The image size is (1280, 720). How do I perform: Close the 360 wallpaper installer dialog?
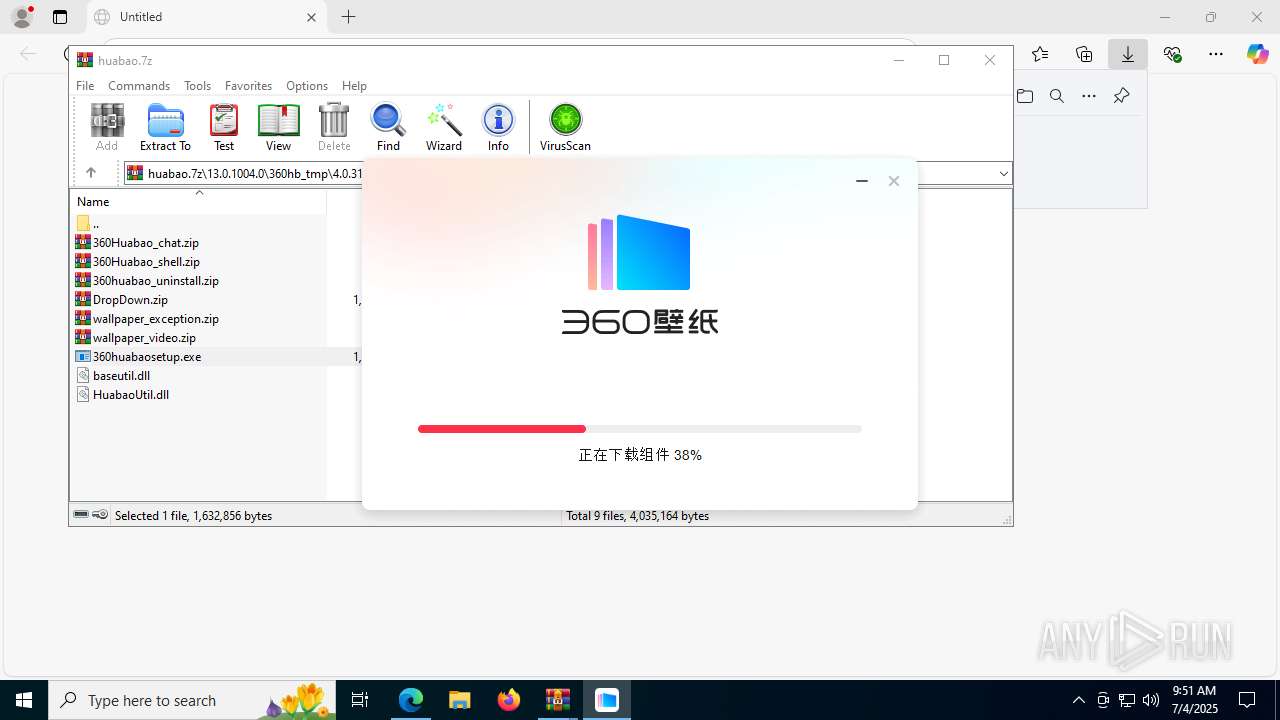894,181
